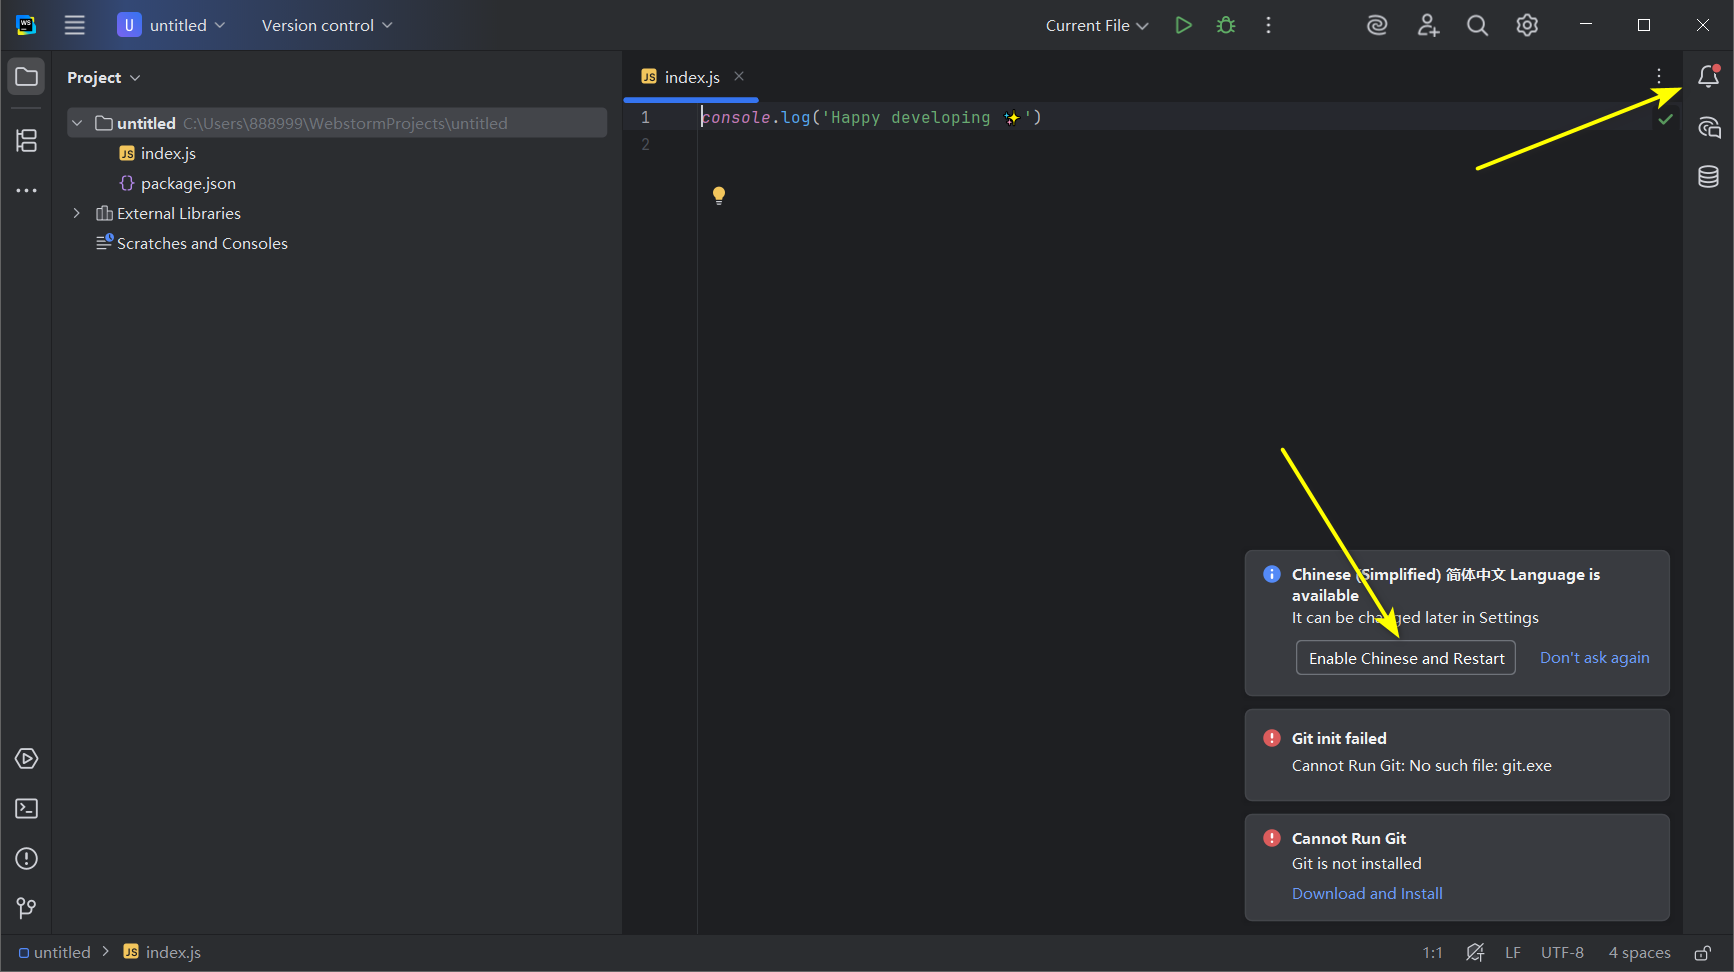Toggle read-only lock icon in status bar

[1703, 953]
